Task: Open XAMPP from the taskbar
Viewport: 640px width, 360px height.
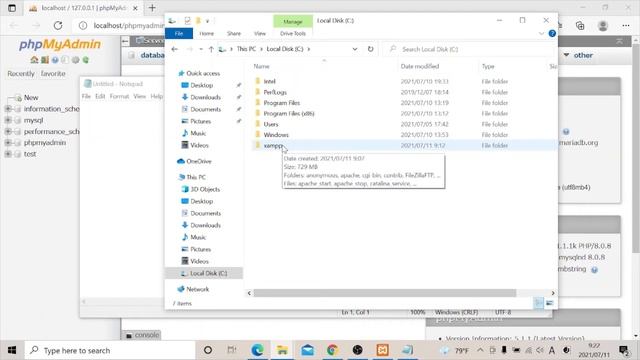Action: 382,350
